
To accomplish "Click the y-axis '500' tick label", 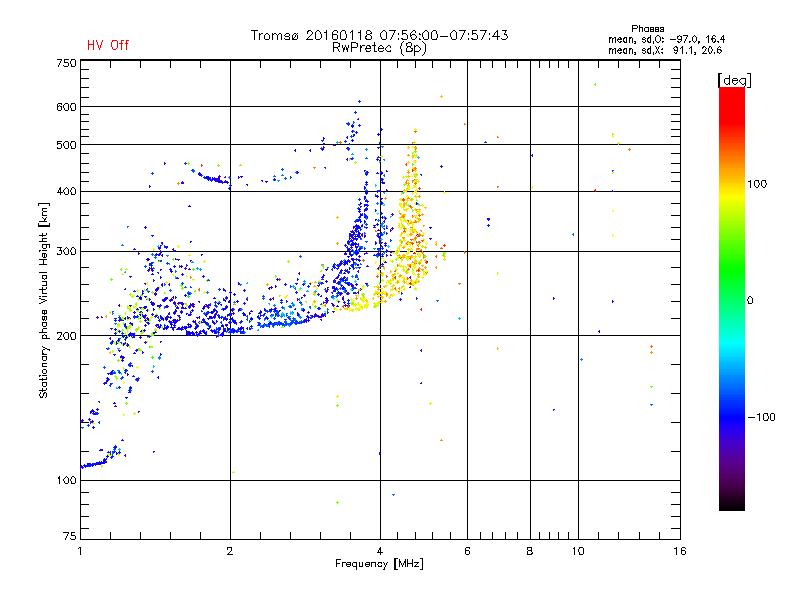I will (x=67, y=145).
